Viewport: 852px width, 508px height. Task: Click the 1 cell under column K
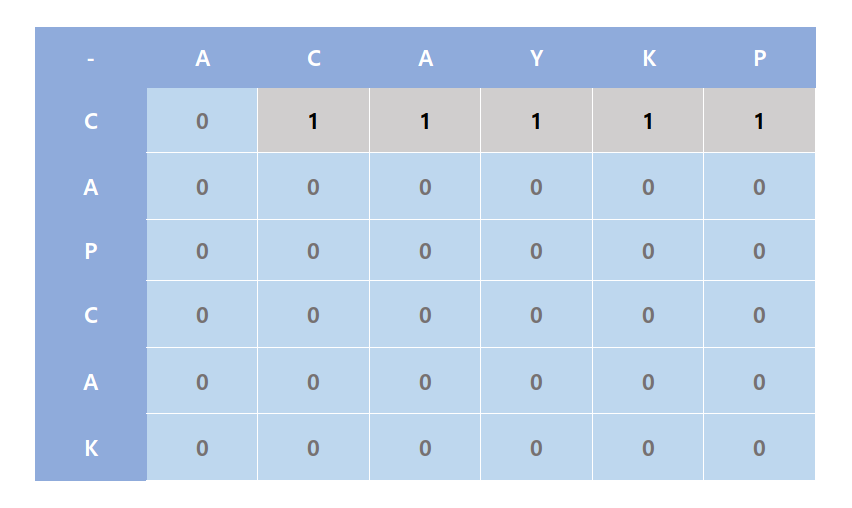click(x=648, y=121)
